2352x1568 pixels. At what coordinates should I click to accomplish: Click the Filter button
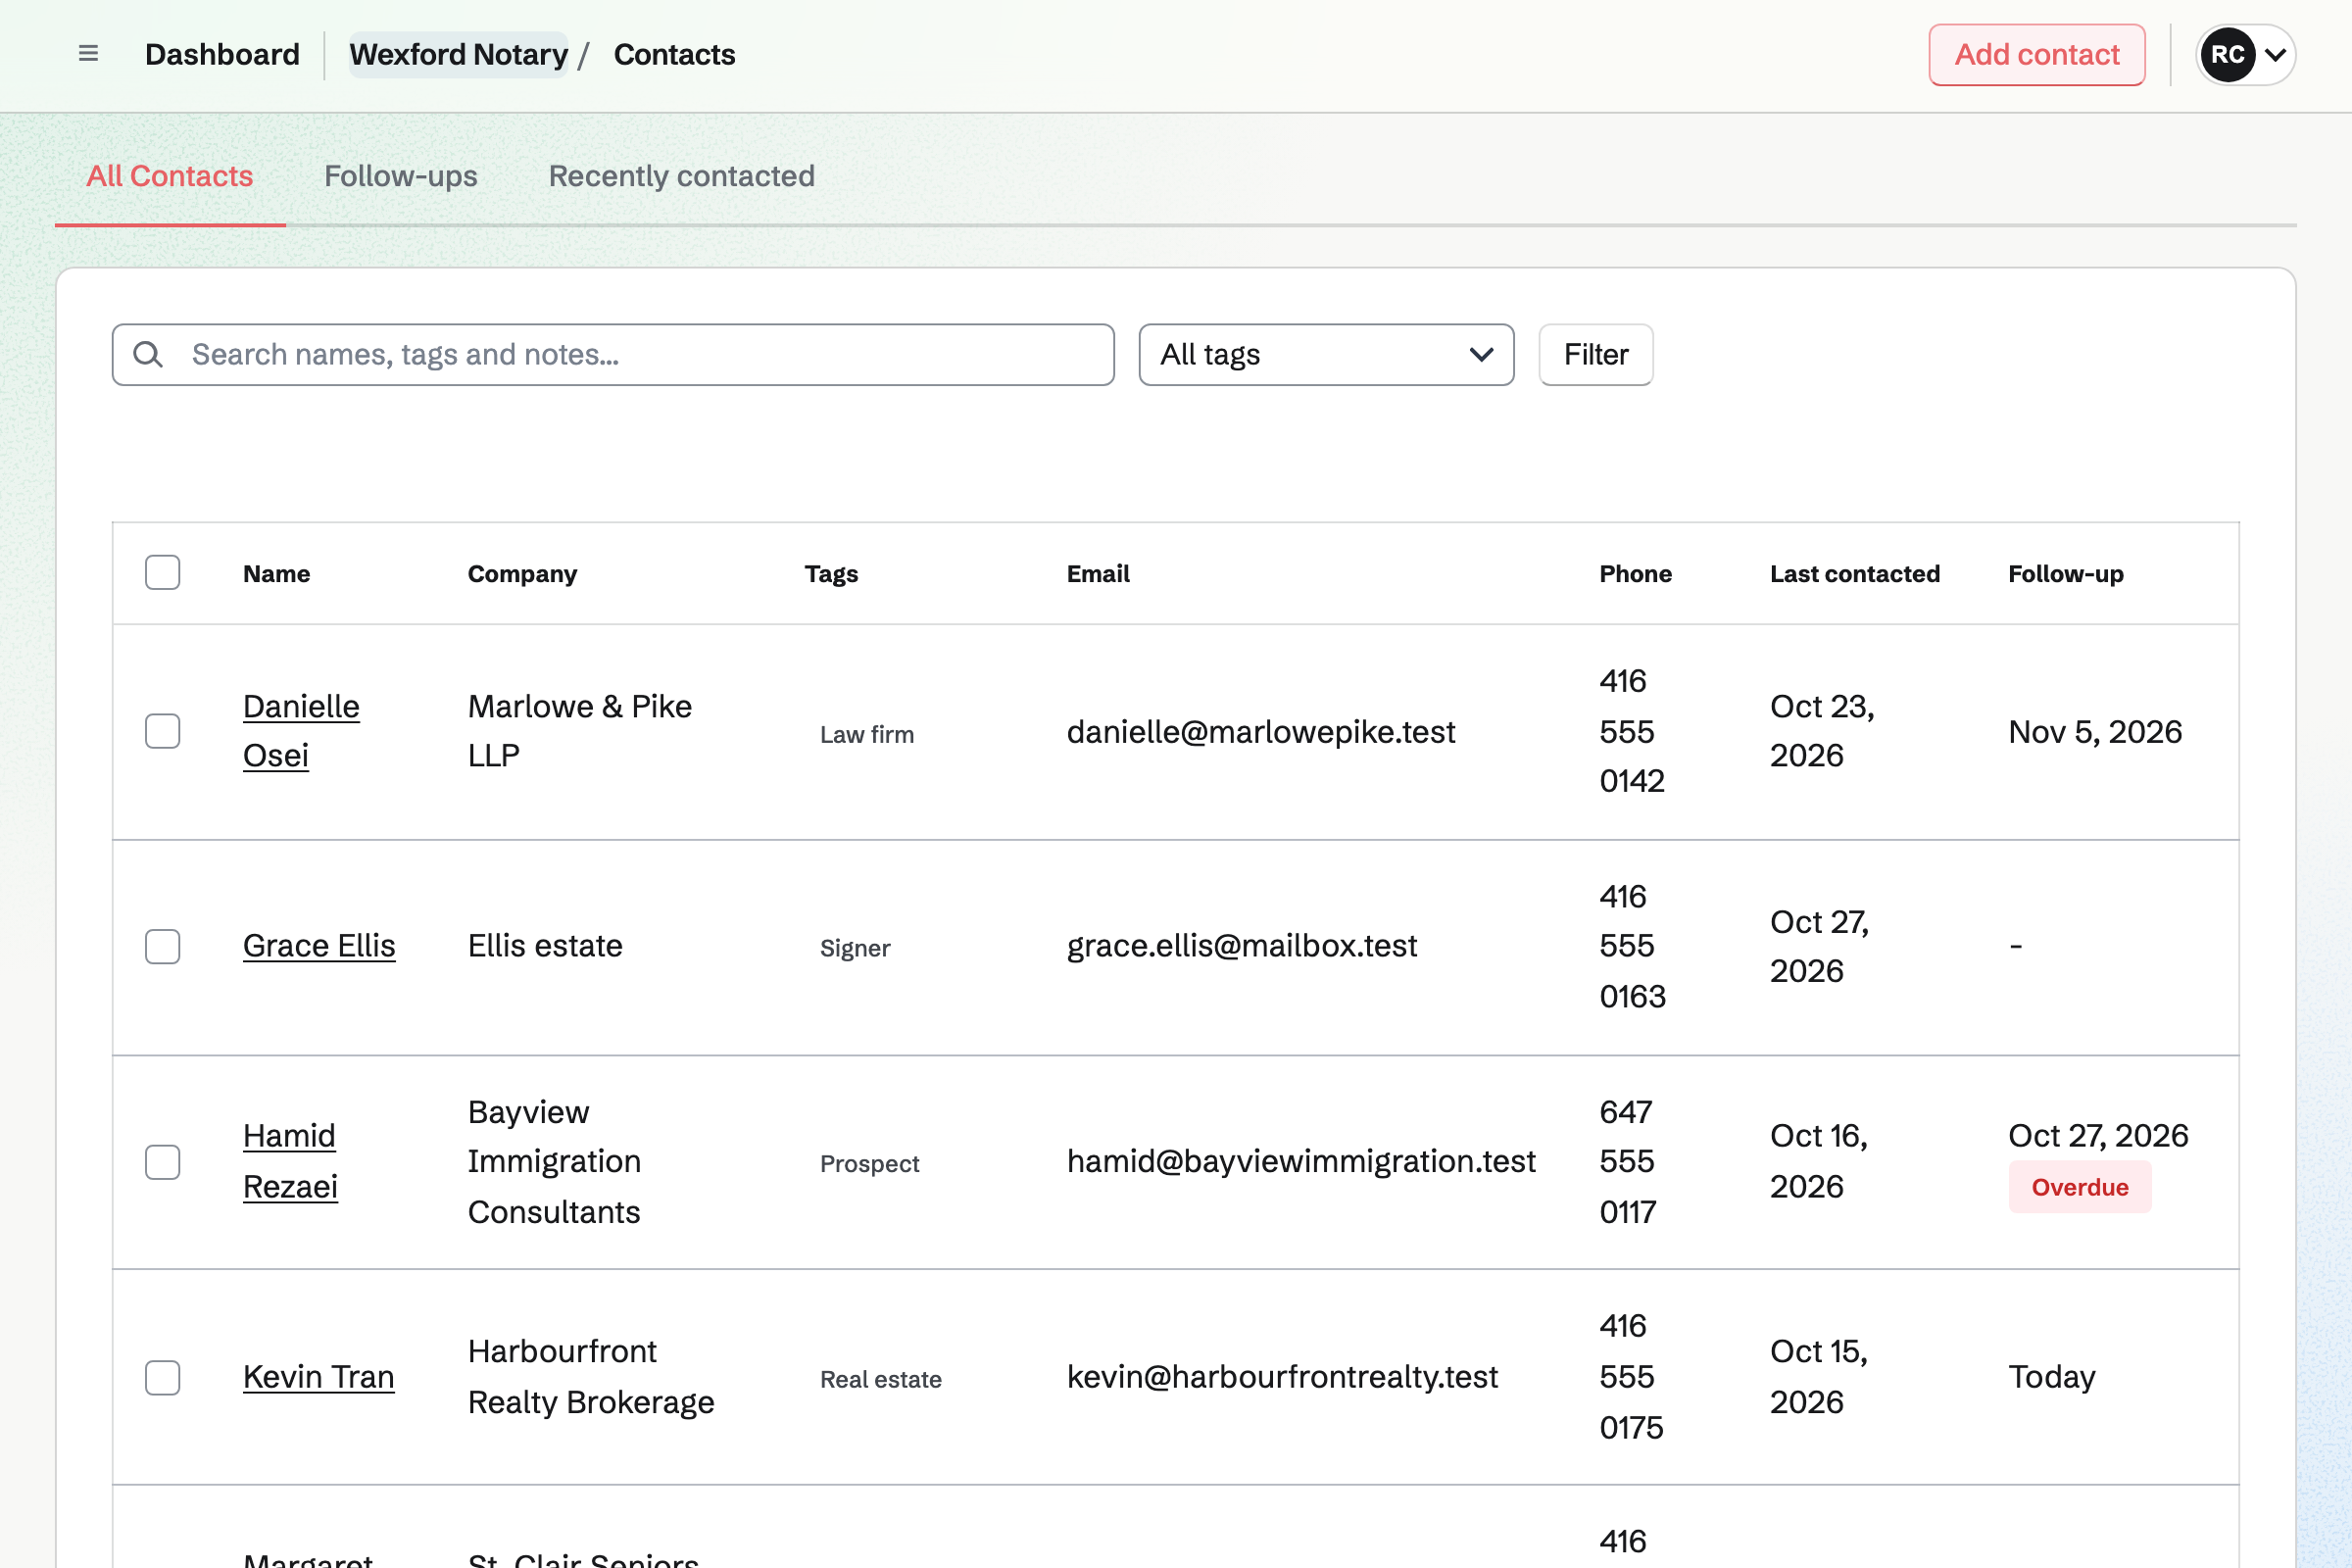[x=1596, y=354]
